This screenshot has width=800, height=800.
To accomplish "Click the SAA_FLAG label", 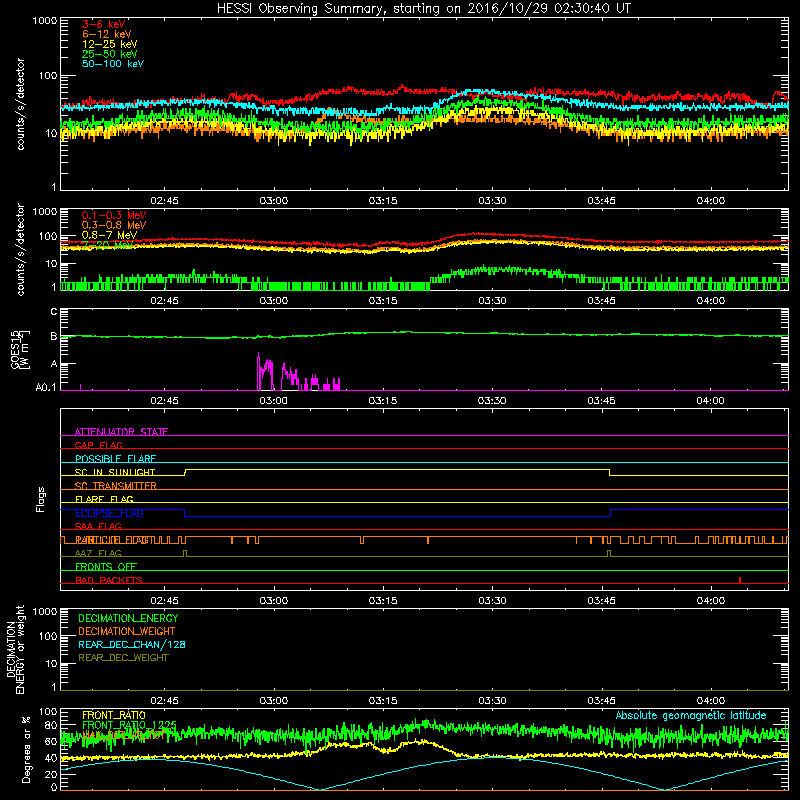I will click(98, 526).
